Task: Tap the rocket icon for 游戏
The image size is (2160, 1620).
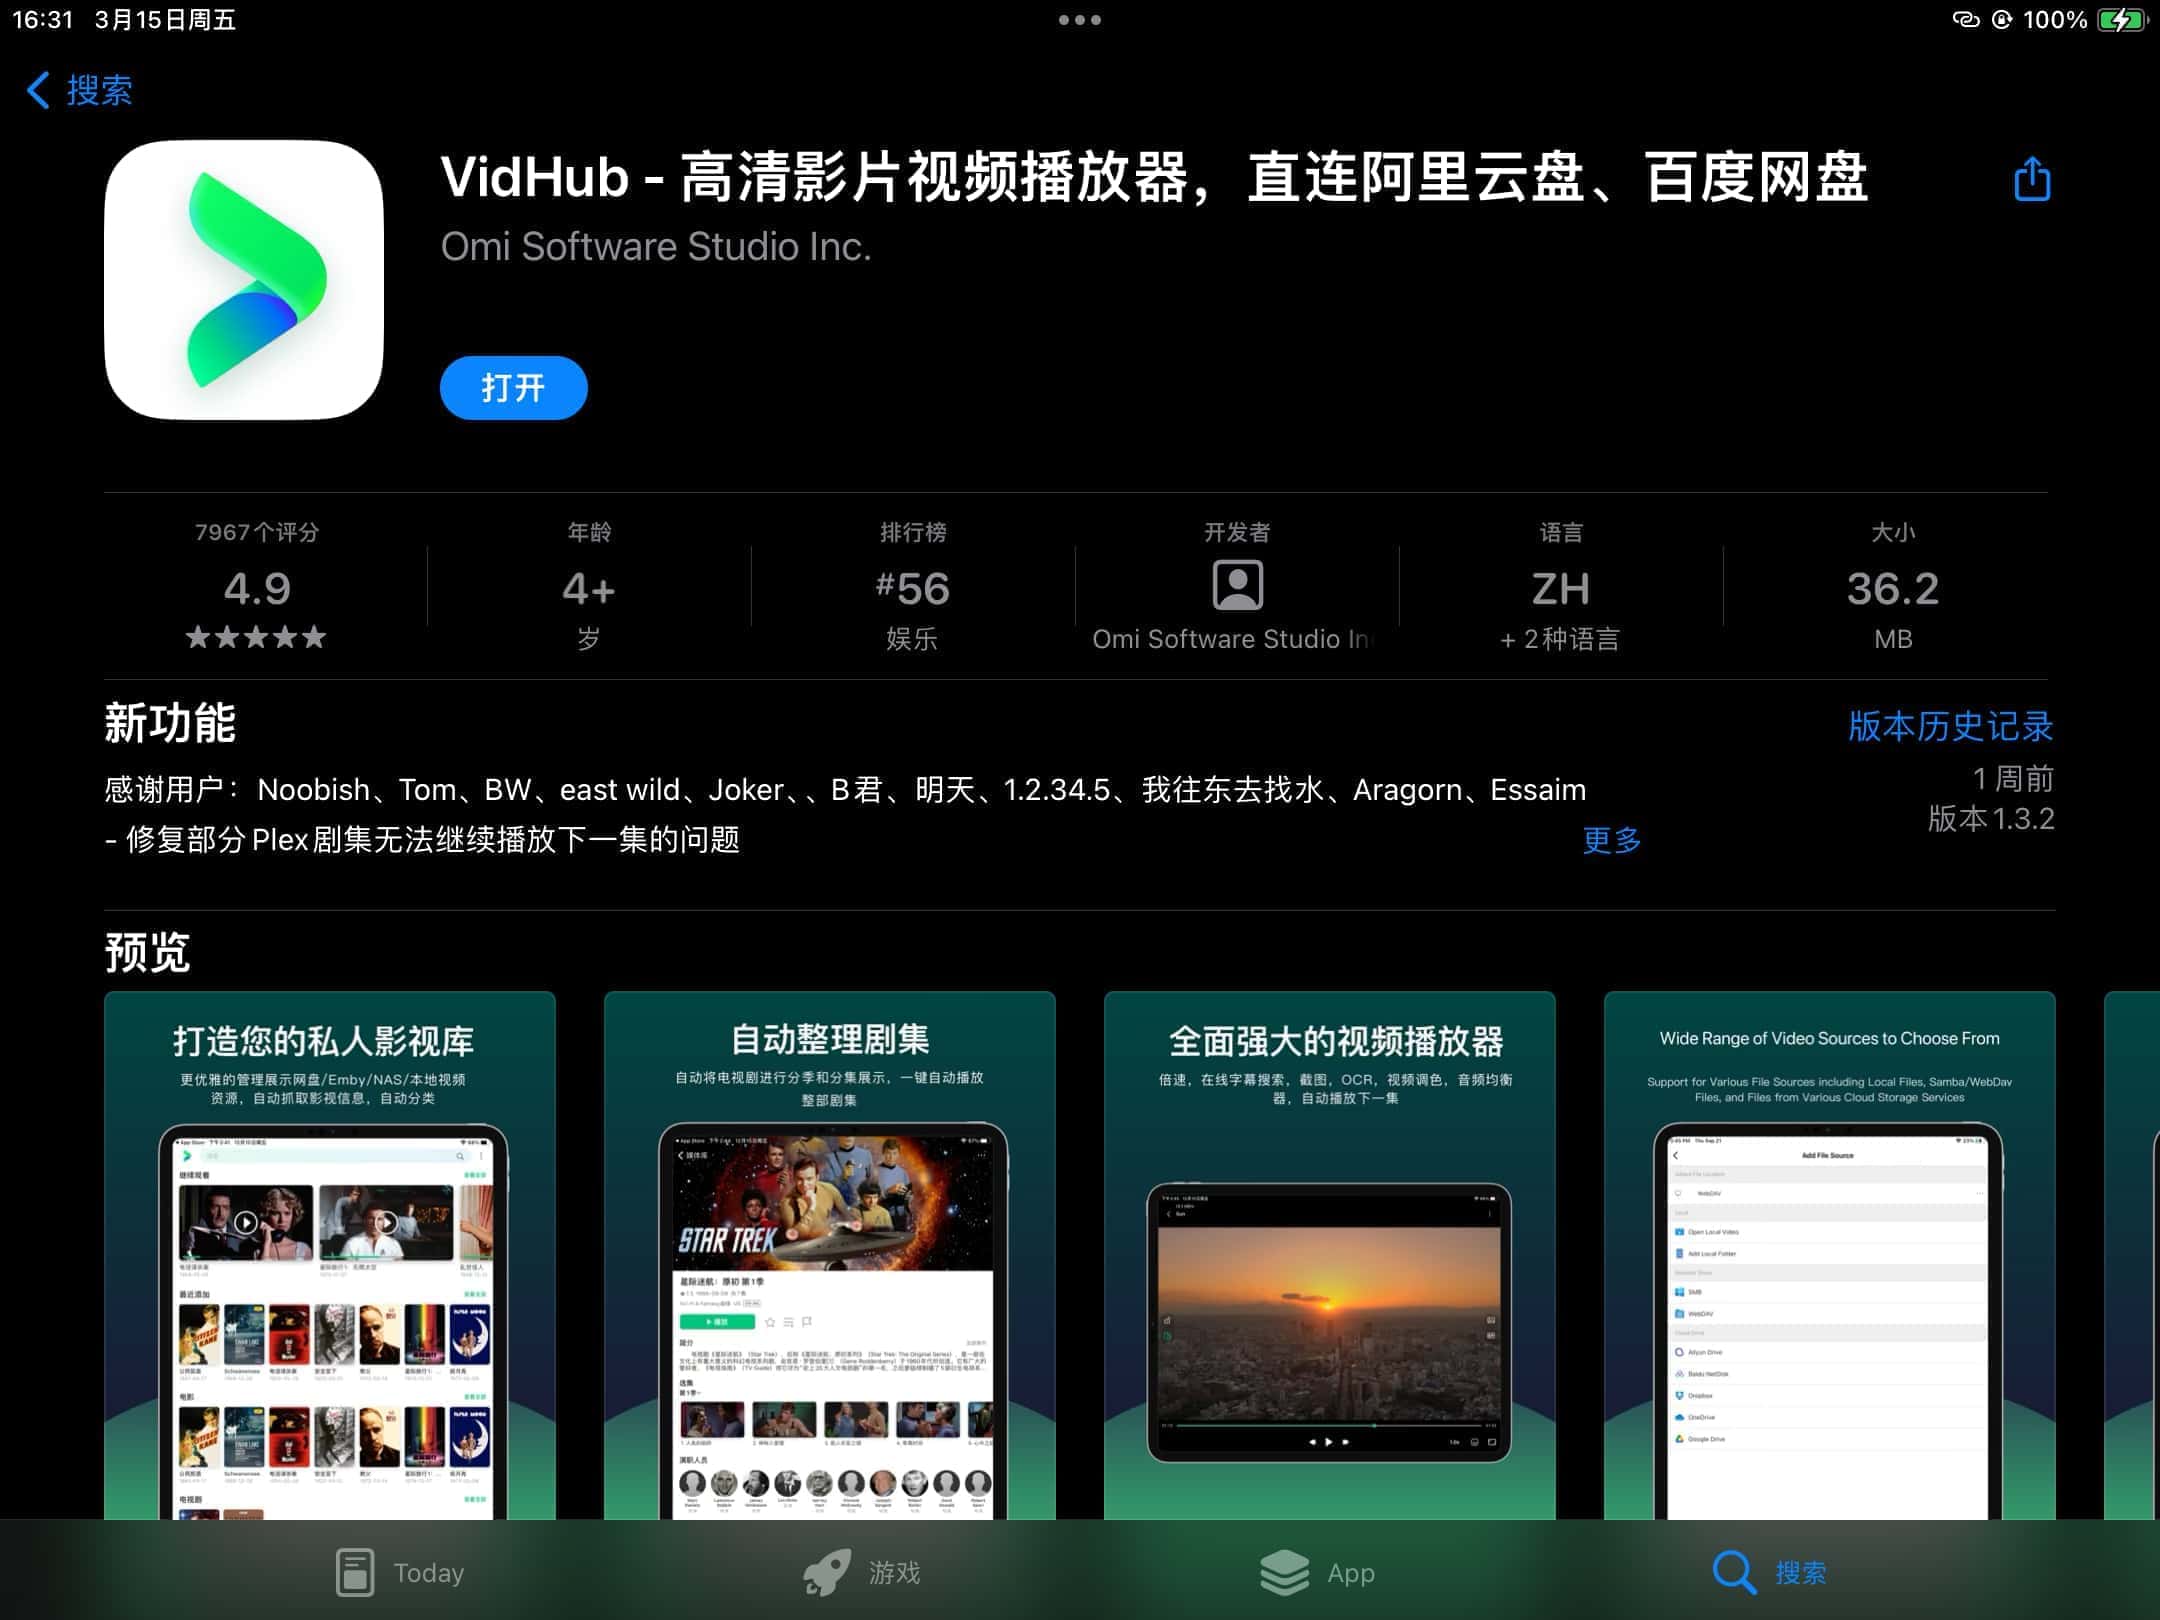Action: point(827,1572)
